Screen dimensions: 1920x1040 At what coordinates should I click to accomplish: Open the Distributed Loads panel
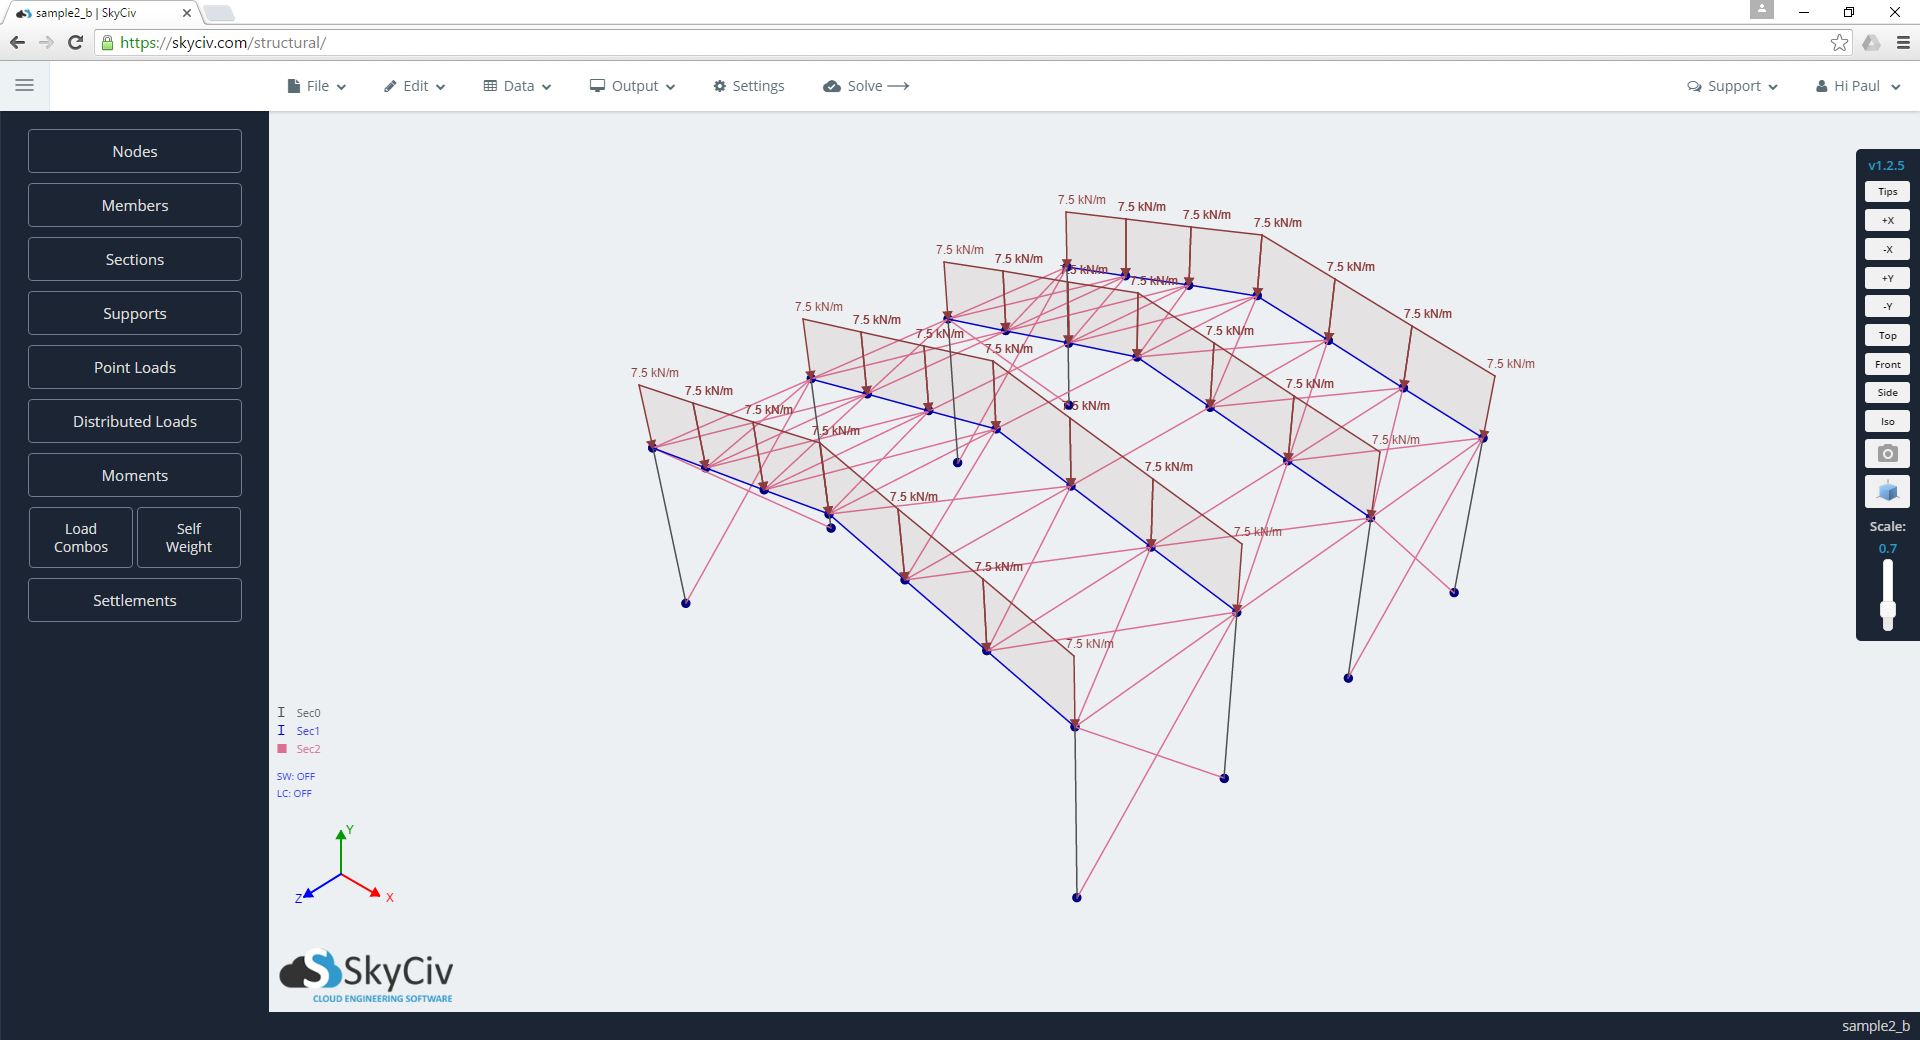click(x=134, y=421)
